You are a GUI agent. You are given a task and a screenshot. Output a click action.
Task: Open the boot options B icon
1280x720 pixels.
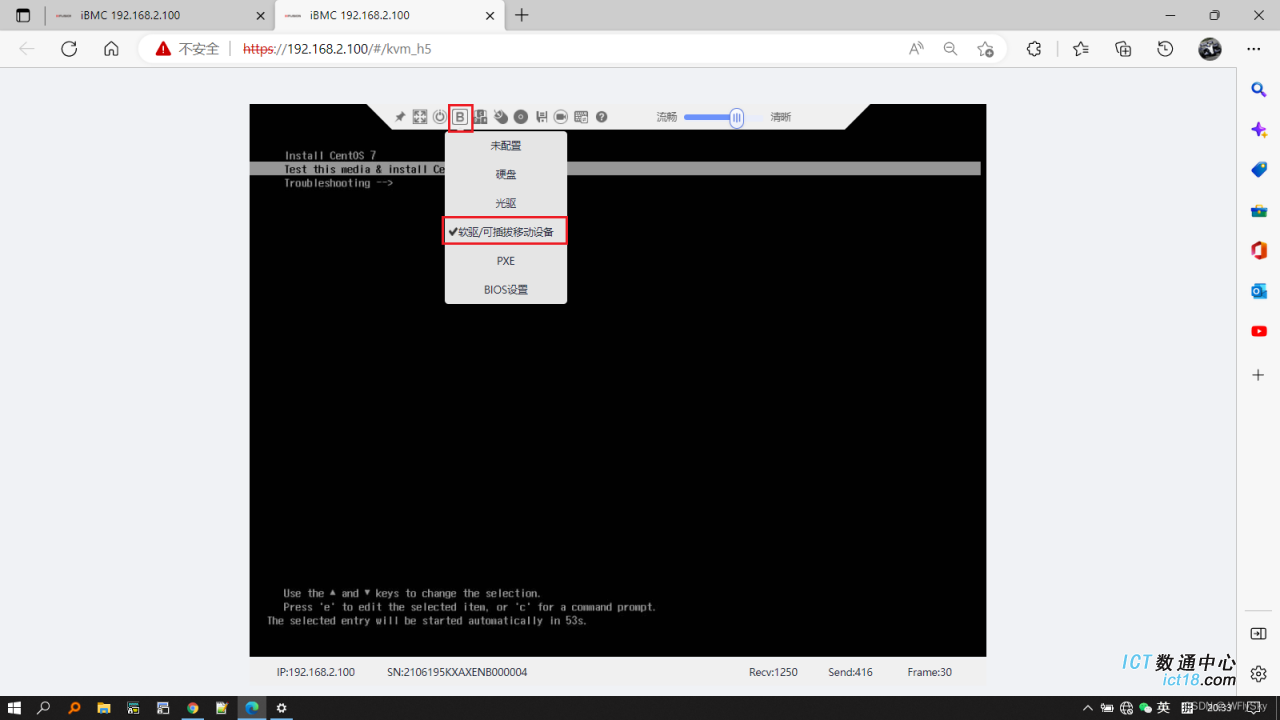460,117
